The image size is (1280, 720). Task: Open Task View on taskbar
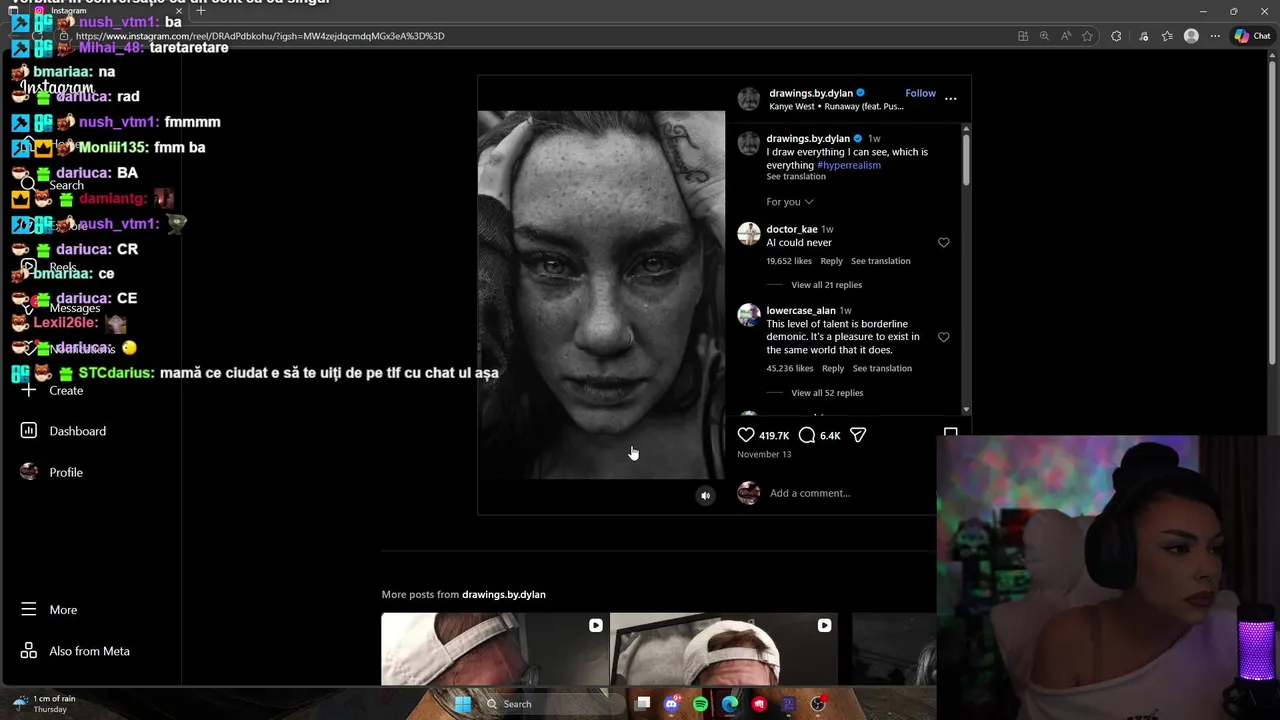(x=643, y=704)
